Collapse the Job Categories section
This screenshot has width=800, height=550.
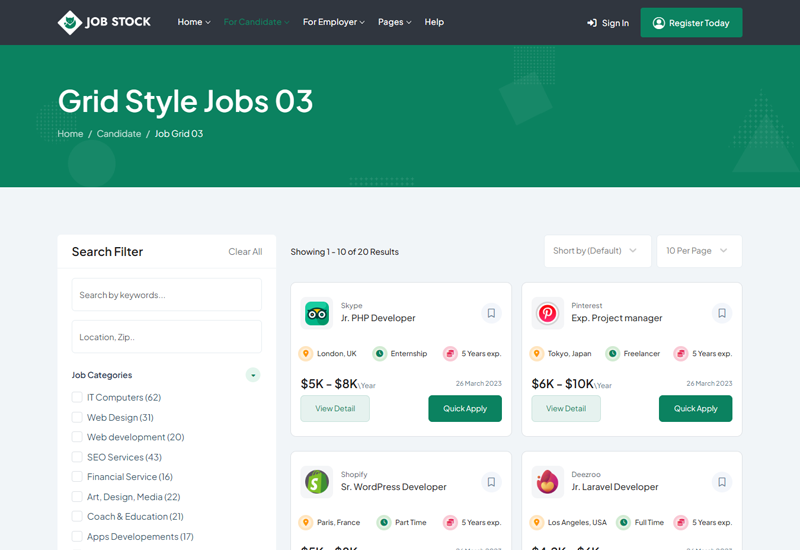point(253,375)
